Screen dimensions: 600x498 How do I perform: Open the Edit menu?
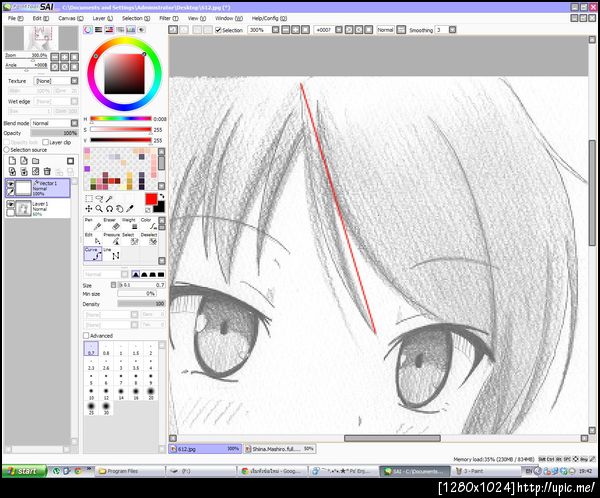pos(41,18)
